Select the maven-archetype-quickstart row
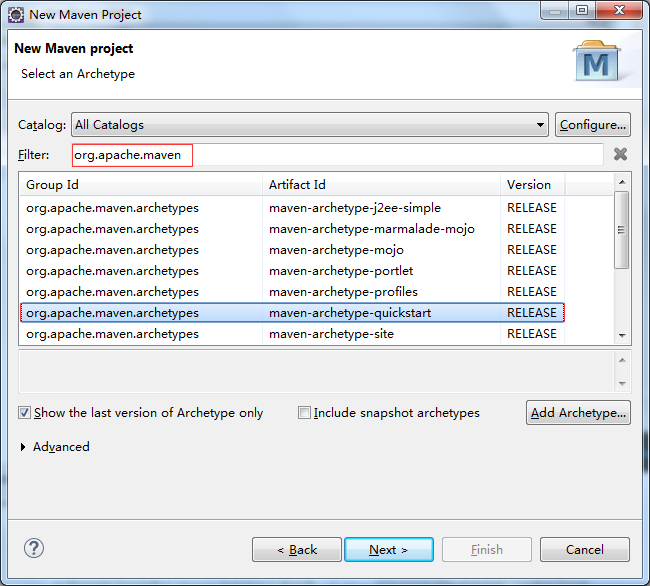This screenshot has height=586, width=650. [292, 312]
